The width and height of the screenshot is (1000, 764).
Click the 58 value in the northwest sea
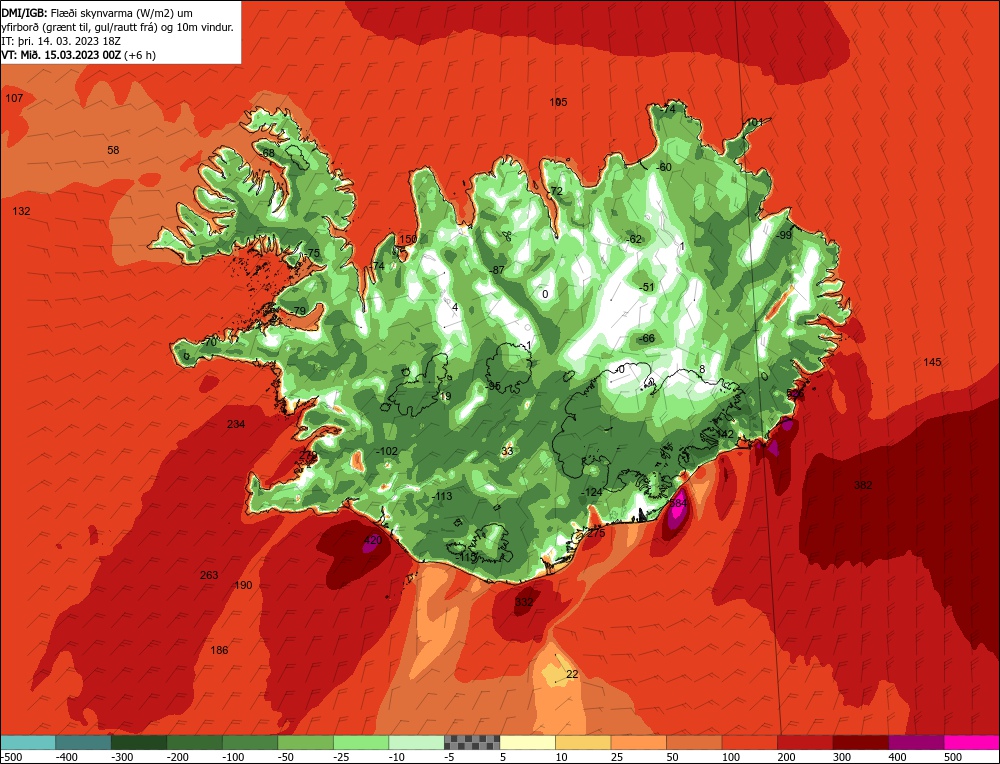click(113, 151)
